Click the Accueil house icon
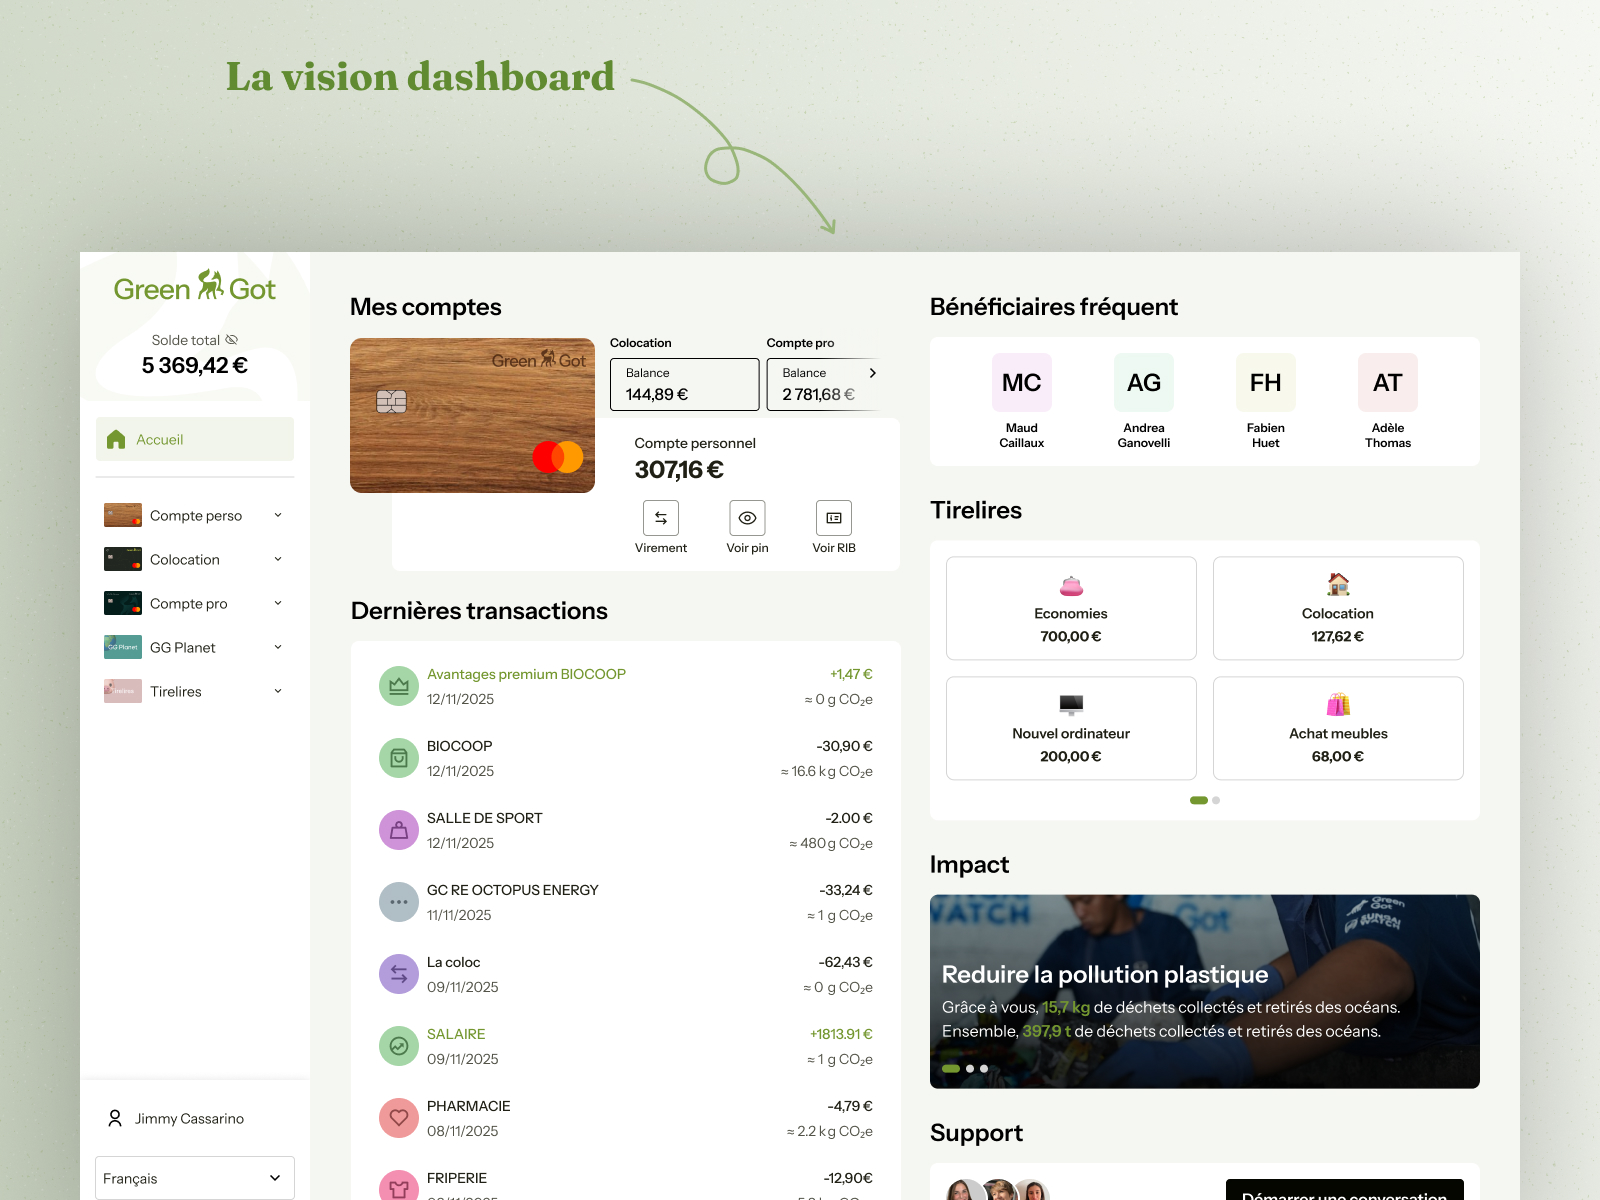This screenshot has height=1200, width=1600. pos(116,439)
